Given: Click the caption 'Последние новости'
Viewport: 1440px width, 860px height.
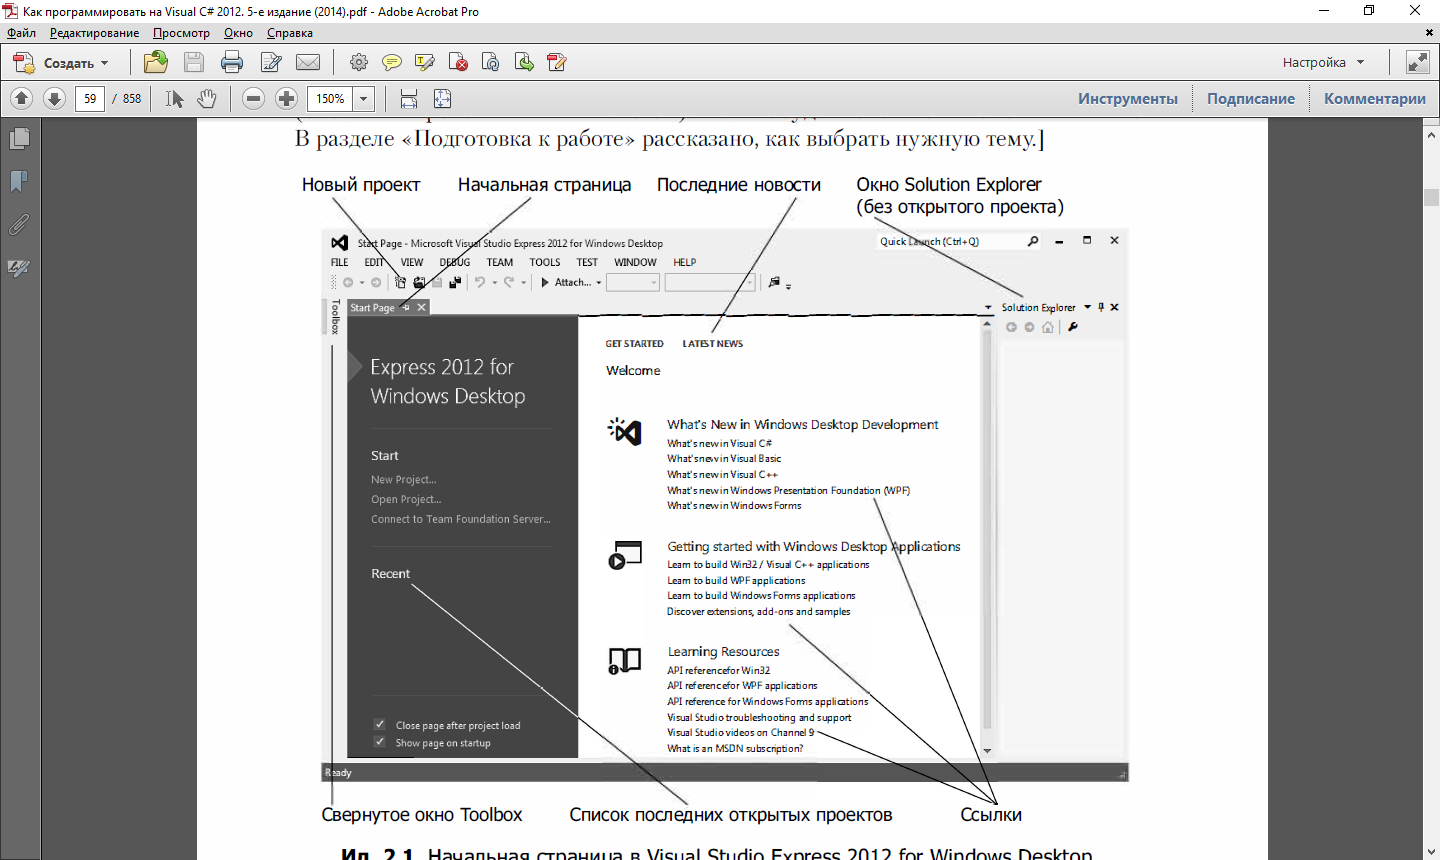Looking at the screenshot, I should (x=739, y=185).
